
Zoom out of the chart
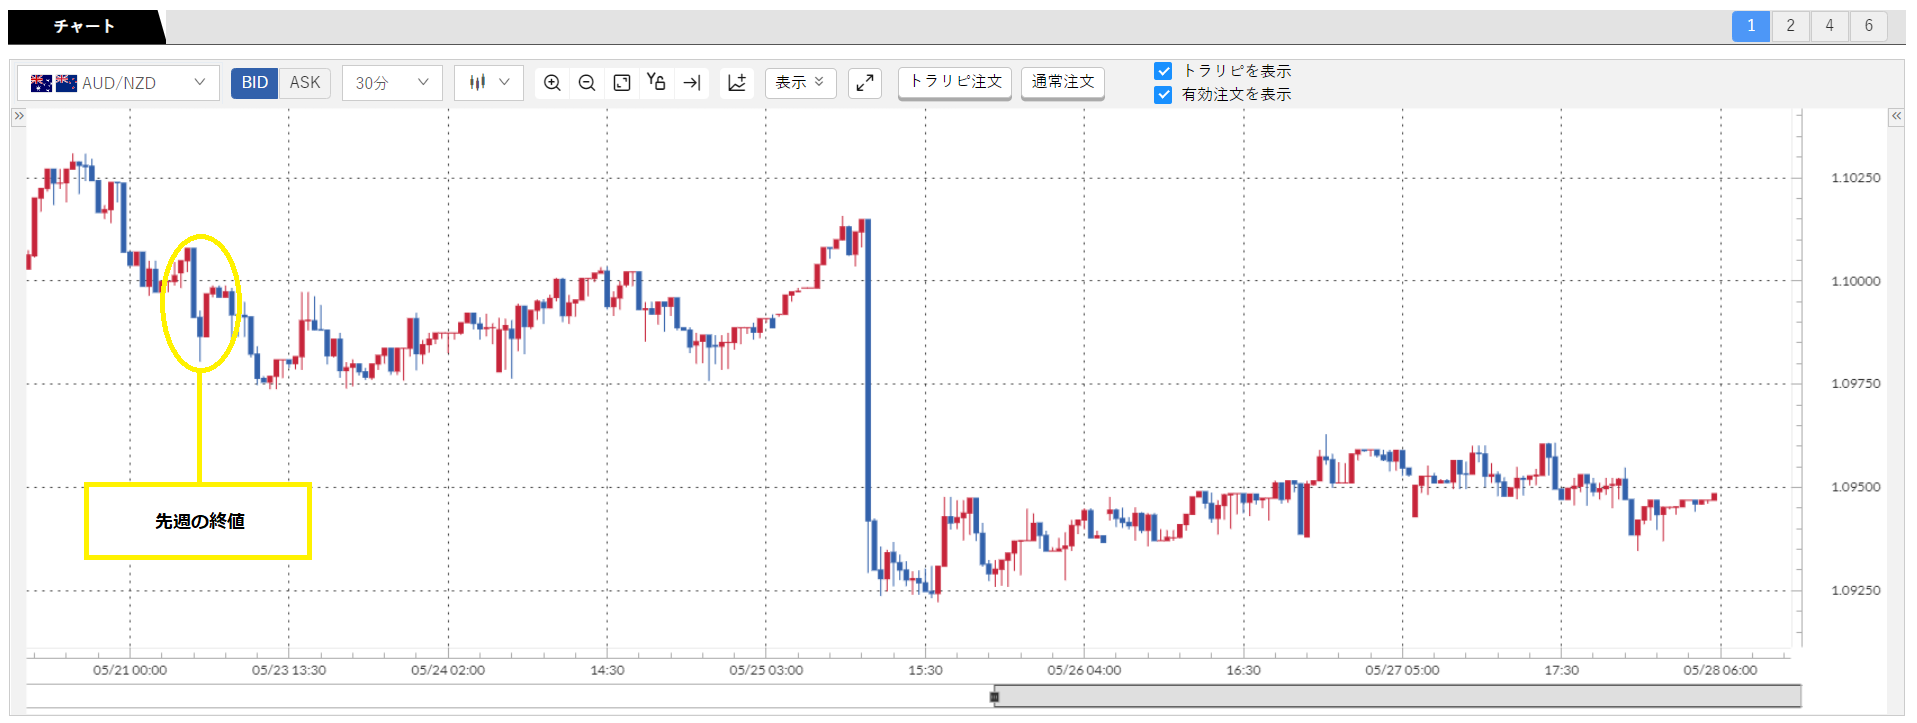pos(587,83)
